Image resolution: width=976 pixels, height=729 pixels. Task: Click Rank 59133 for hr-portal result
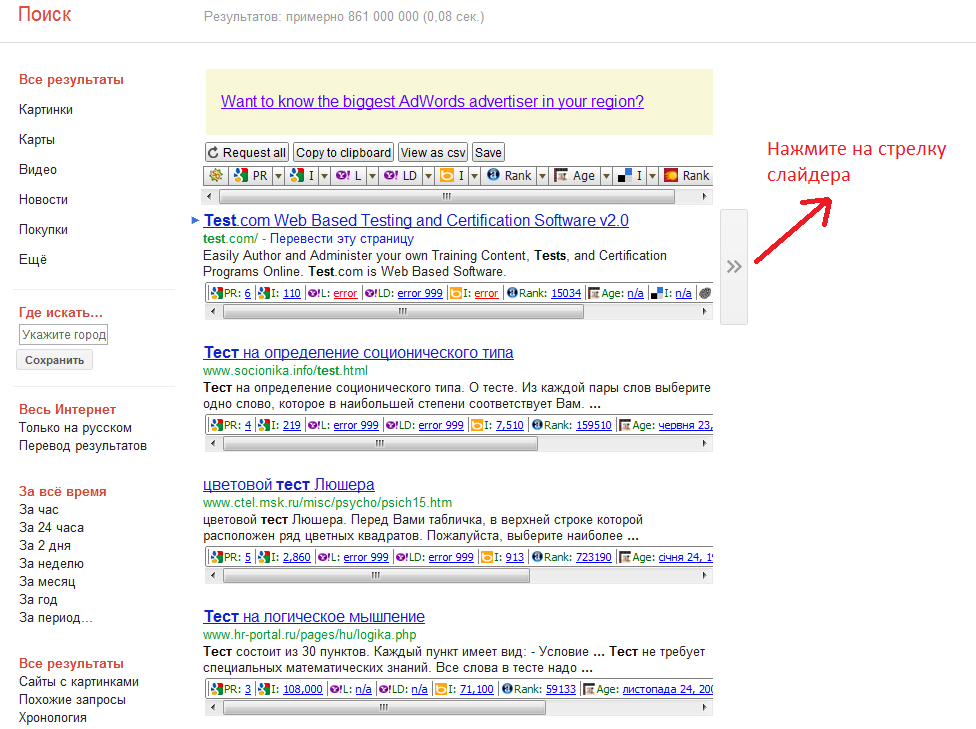(x=561, y=689)
